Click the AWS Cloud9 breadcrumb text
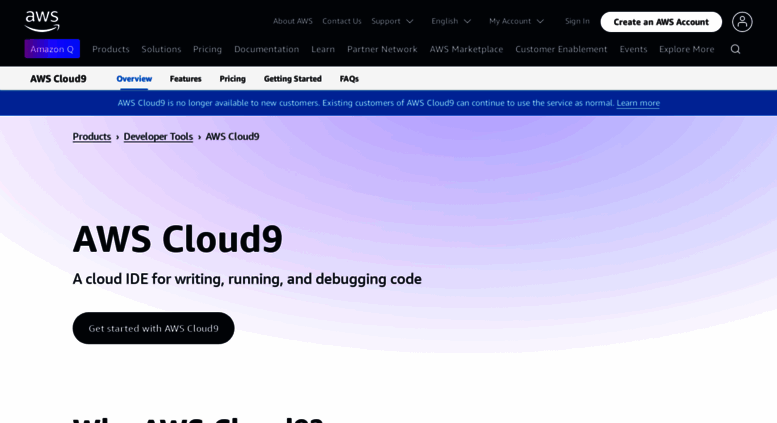 [232, 136]
